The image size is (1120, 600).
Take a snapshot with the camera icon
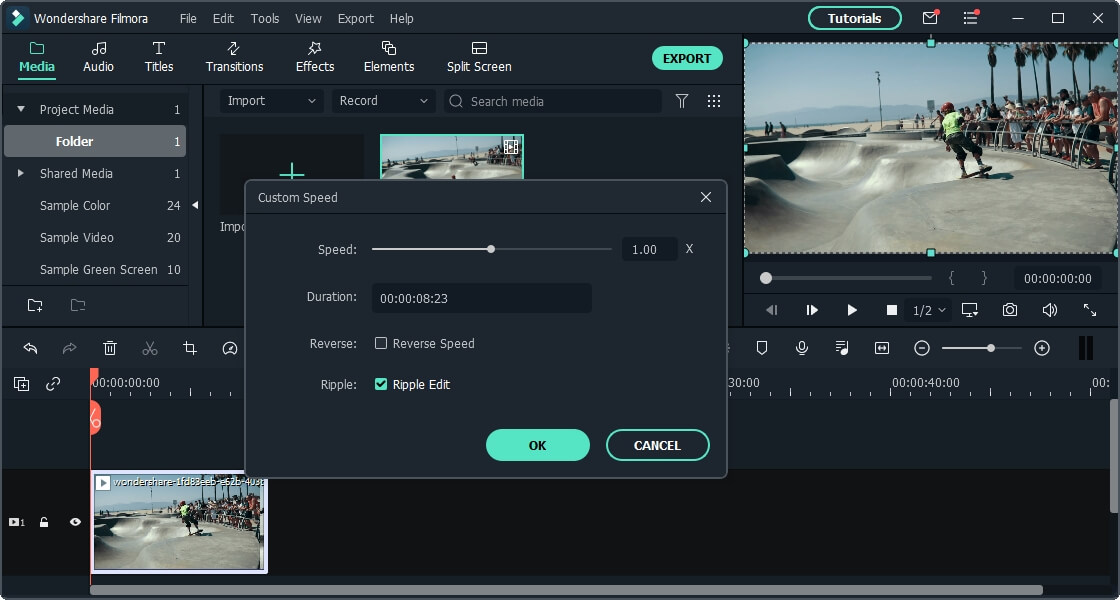pyautogui.click(x=1010, y=310)
